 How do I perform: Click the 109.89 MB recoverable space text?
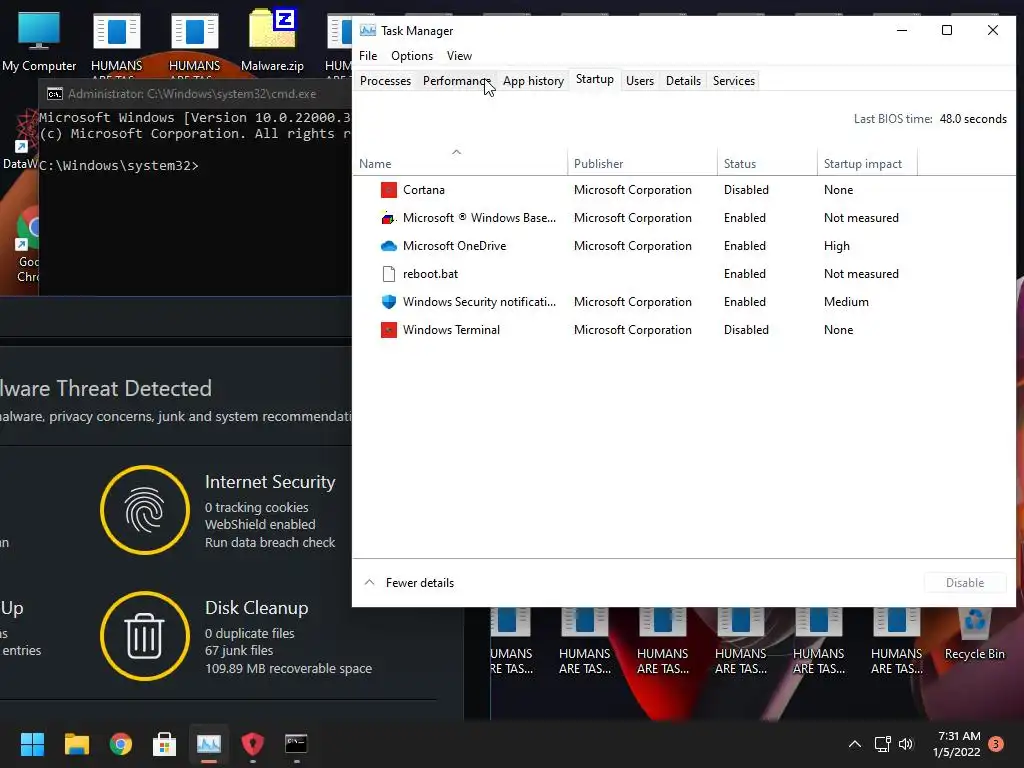[288, 669]
